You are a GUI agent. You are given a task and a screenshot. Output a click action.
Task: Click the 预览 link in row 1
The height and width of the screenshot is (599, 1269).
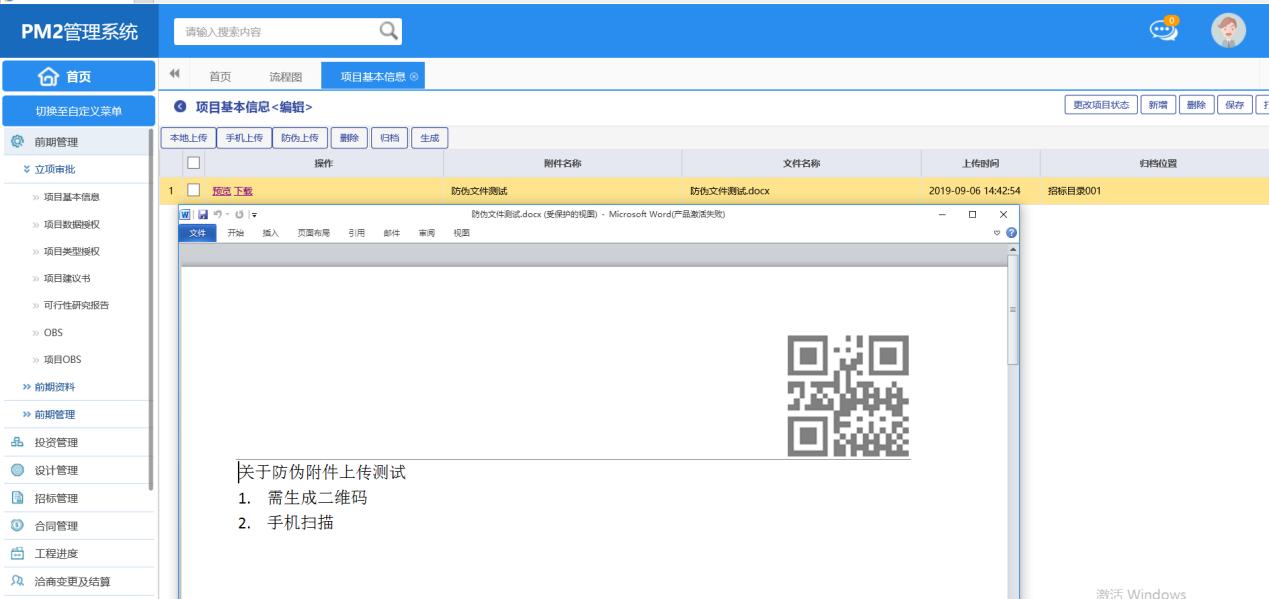221,190
